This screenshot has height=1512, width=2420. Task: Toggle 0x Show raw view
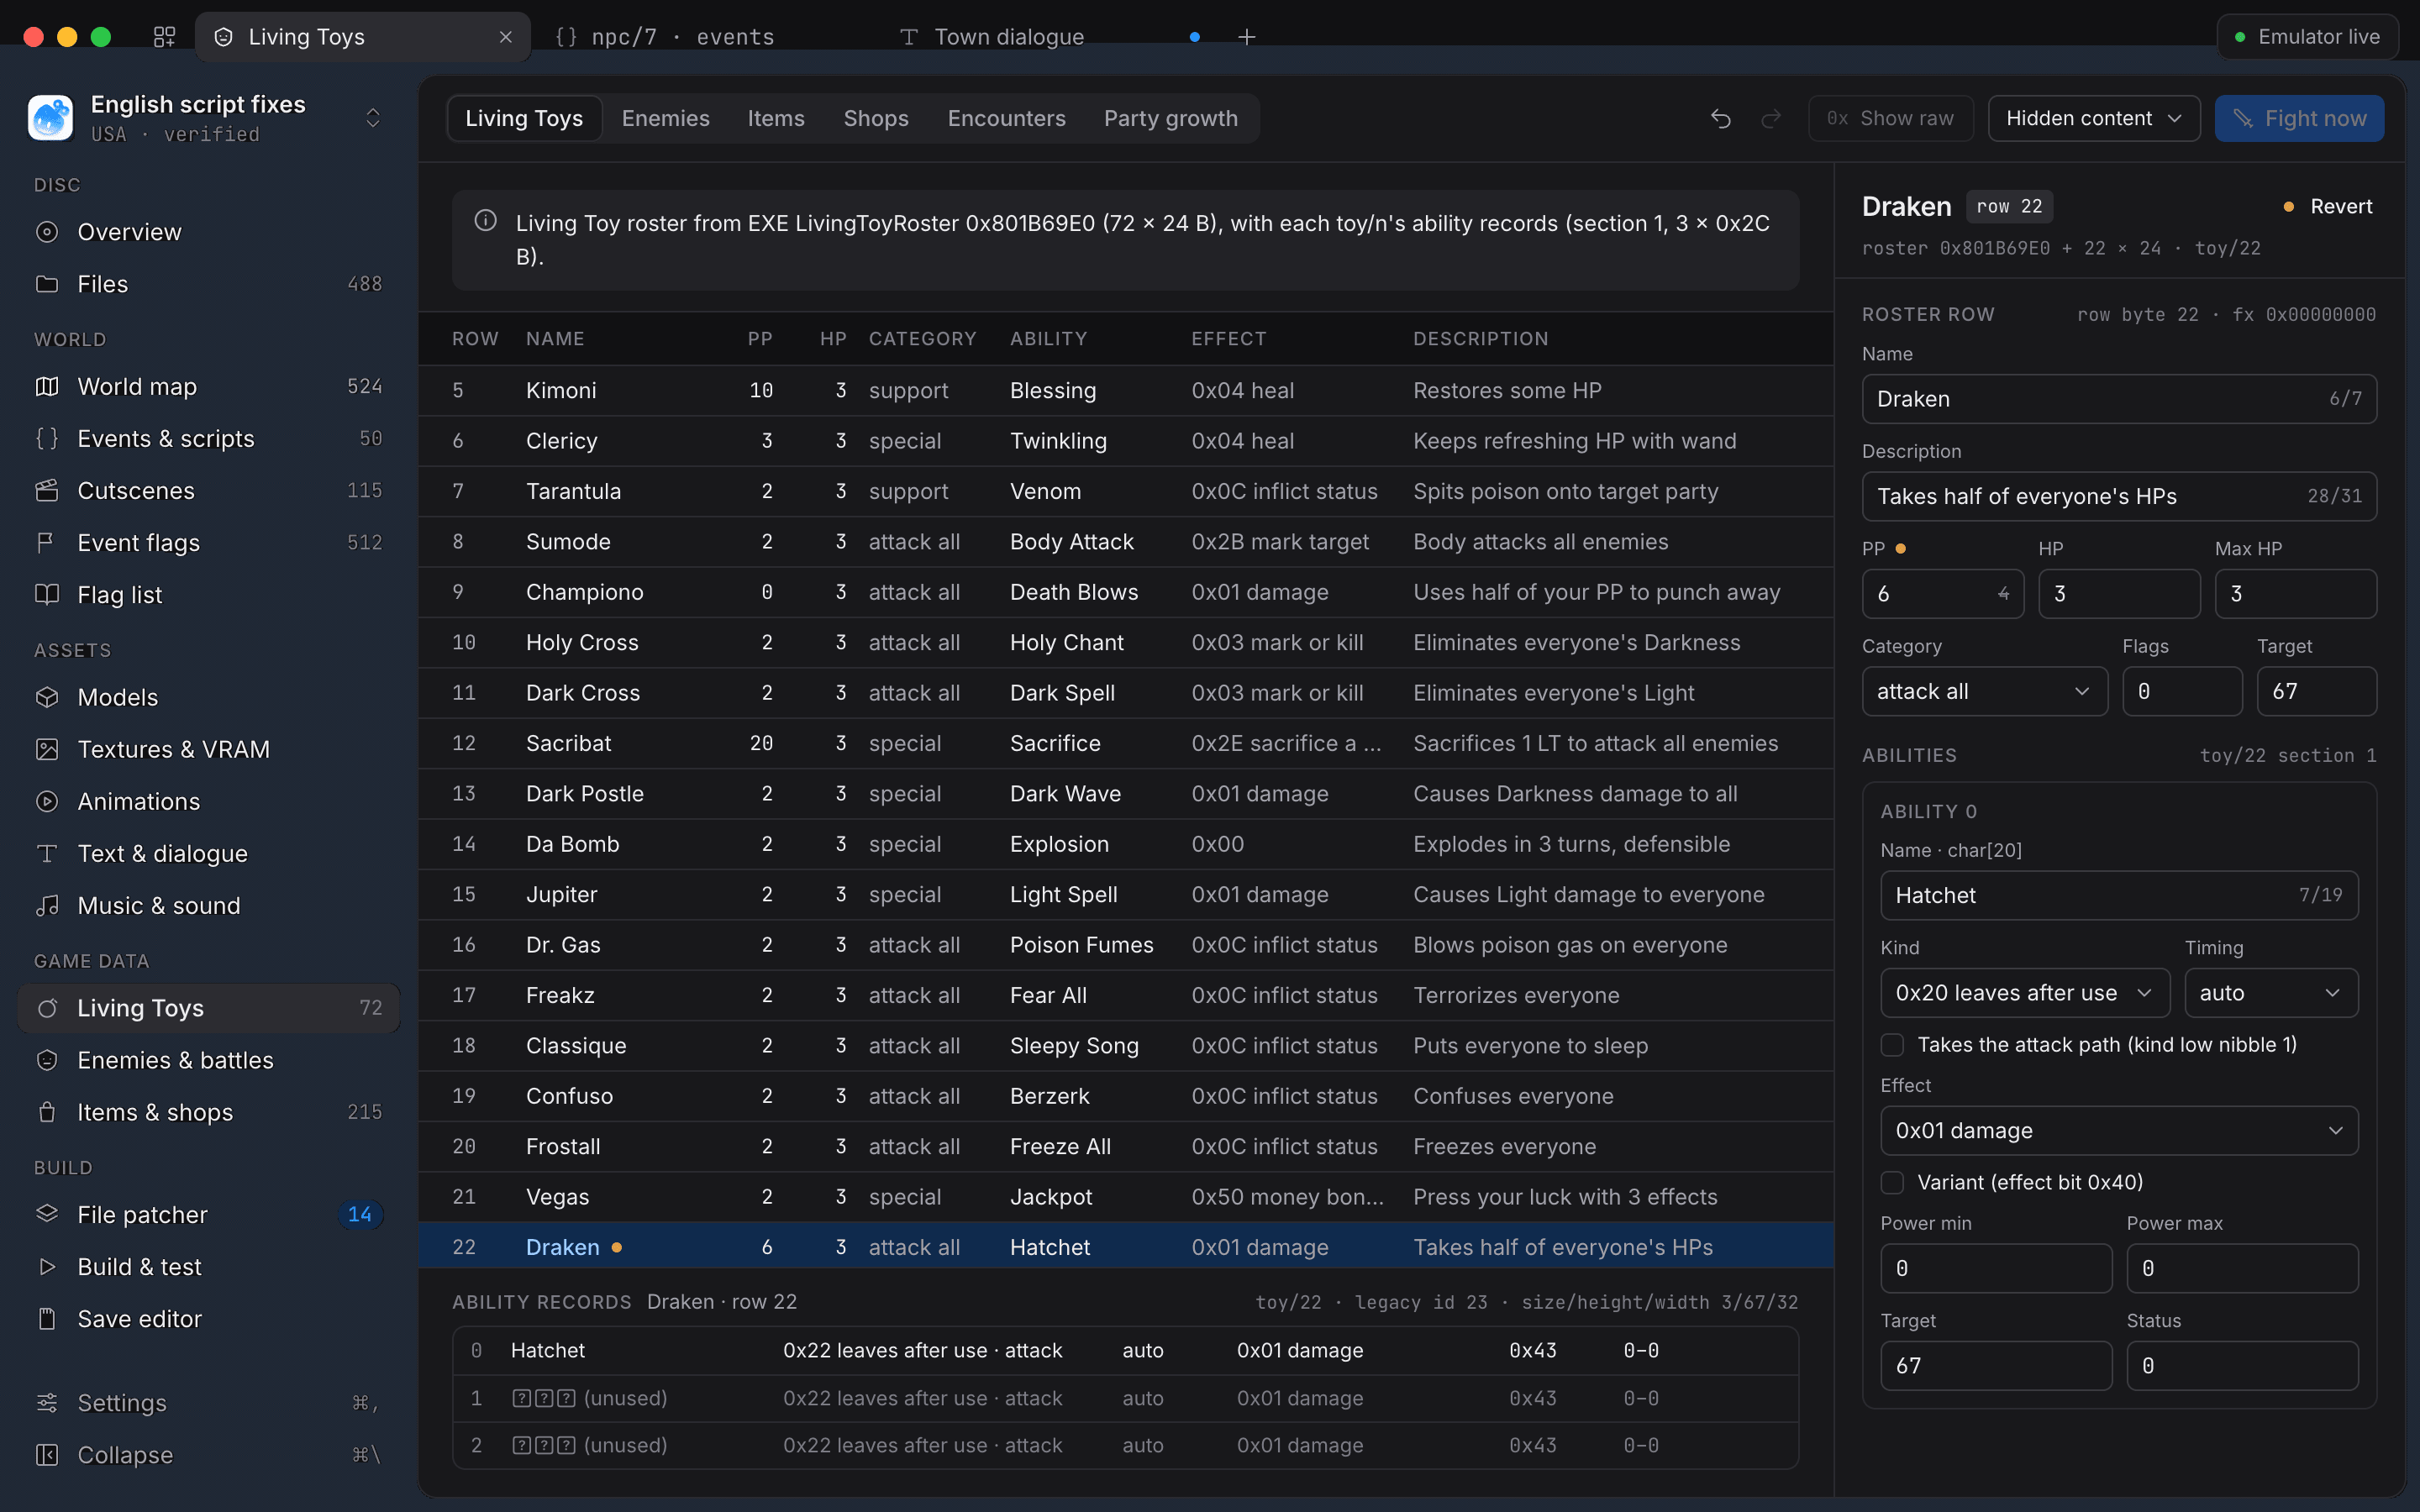[x=1890, y=119]
